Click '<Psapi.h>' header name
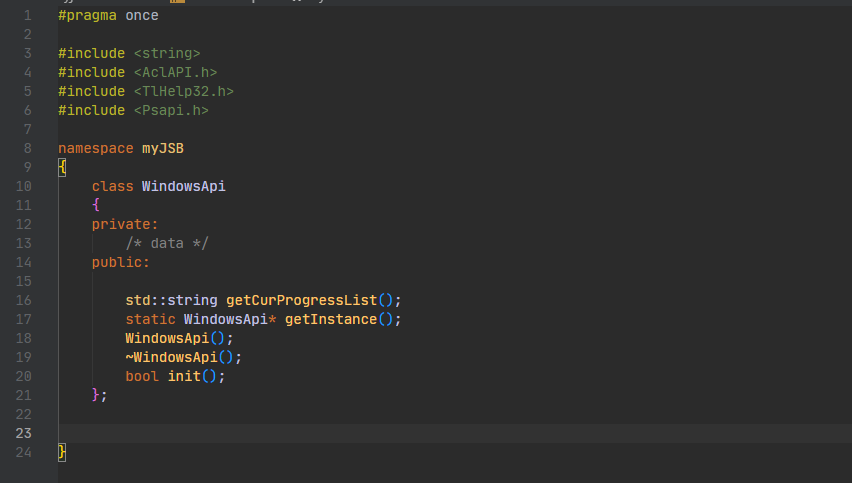Image resolution: width=852 pixels, height=483 pixels. click(x=171, y=110)
